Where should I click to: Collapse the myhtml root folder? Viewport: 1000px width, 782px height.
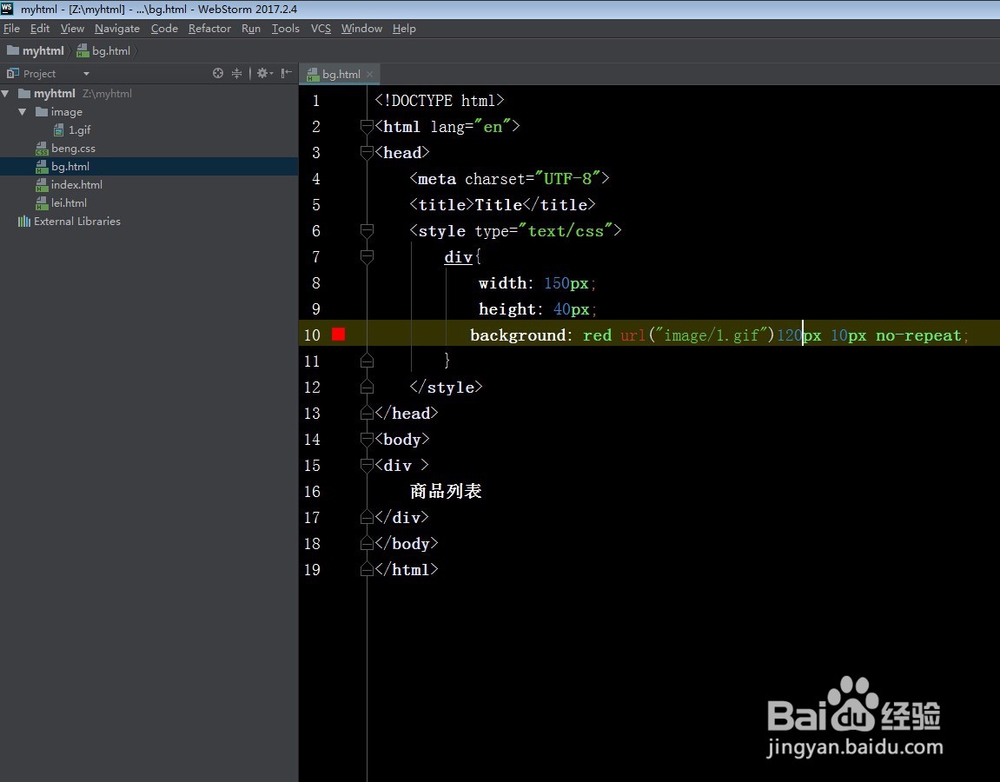6,94
